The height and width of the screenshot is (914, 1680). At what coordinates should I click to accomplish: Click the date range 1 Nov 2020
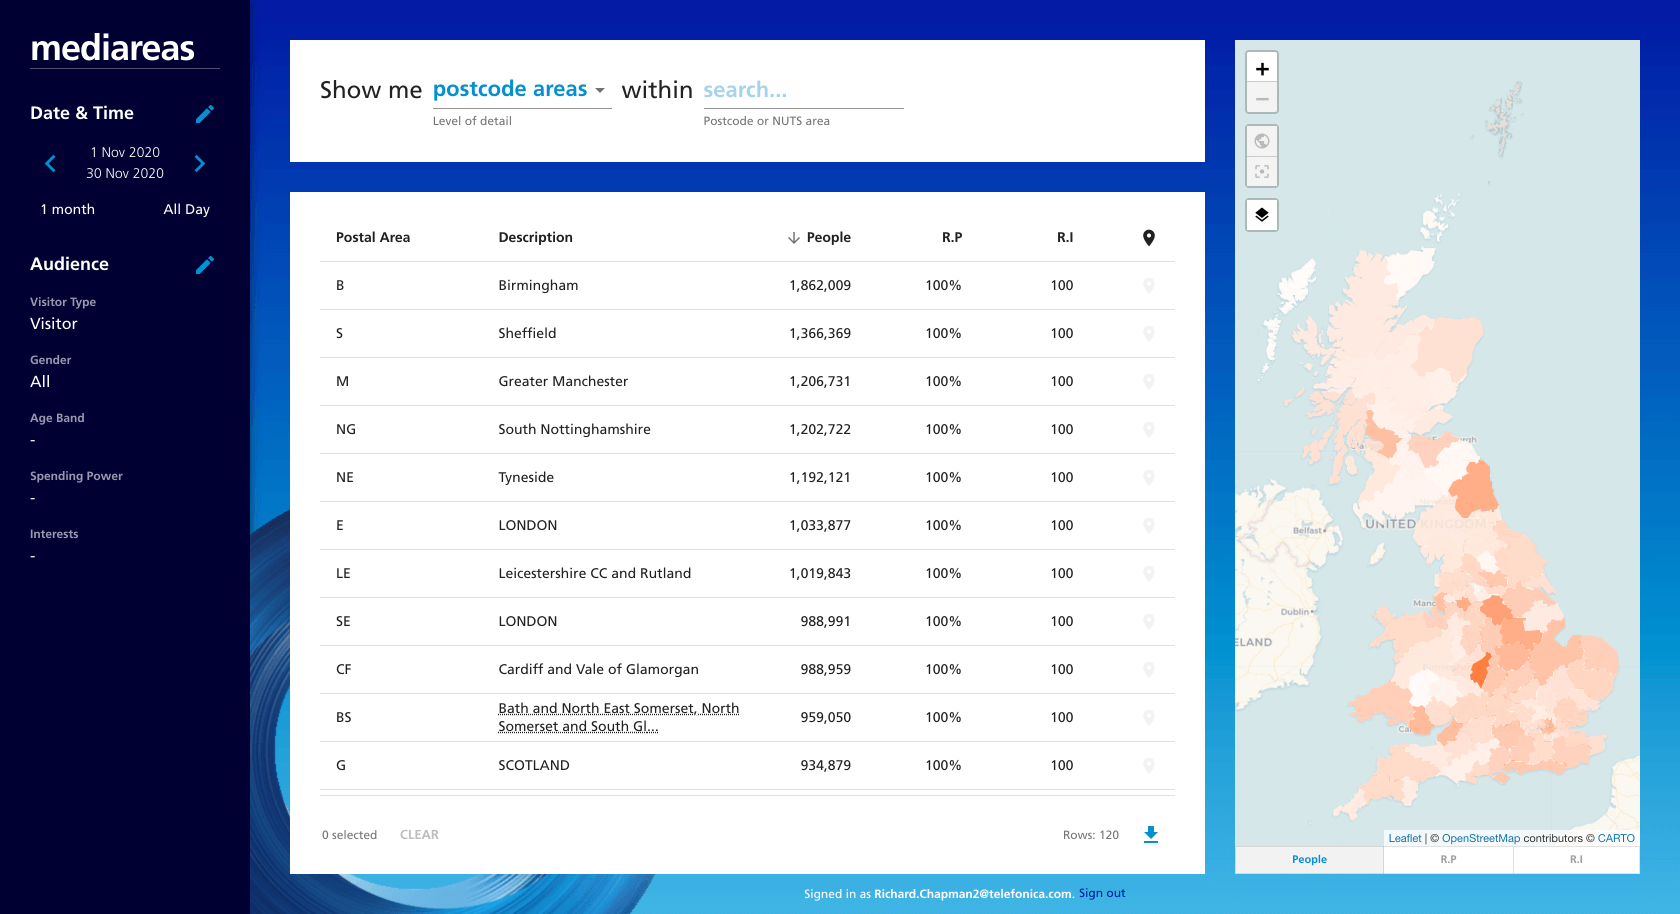(x=125, y=153)
